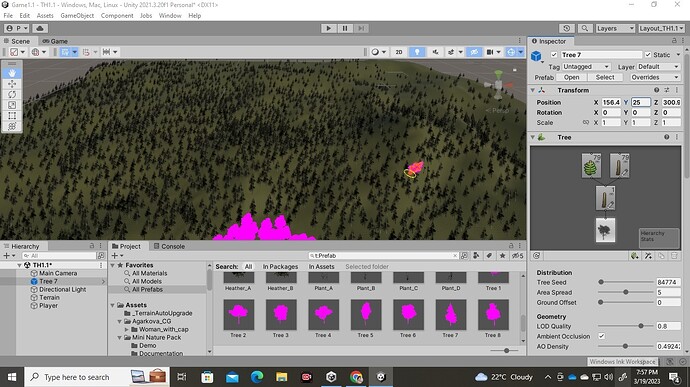Select the Hand view tool
The height and width of the screenshot is (387, 690).
point(12,73)
